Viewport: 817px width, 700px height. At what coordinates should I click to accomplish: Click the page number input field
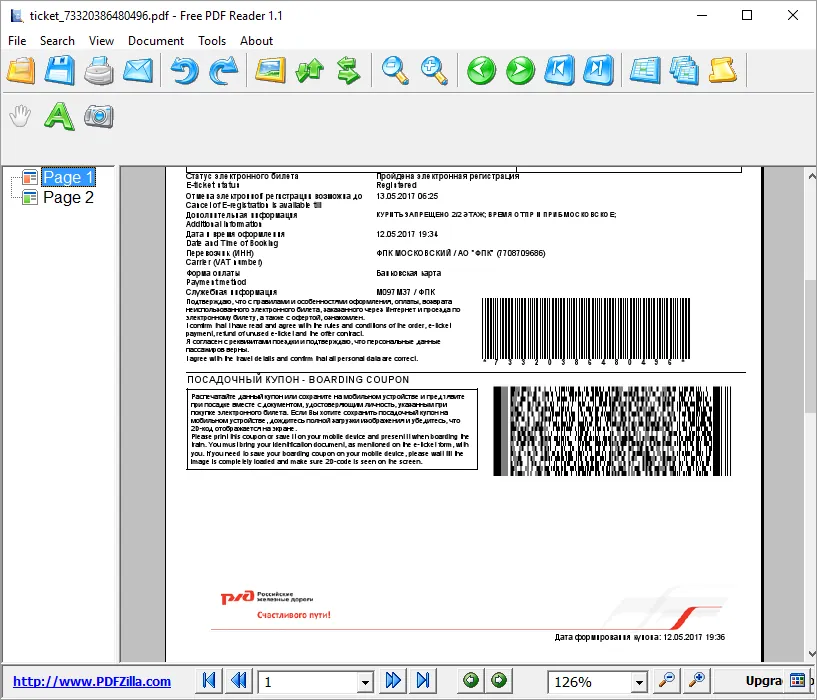click(x=308, y=682)
